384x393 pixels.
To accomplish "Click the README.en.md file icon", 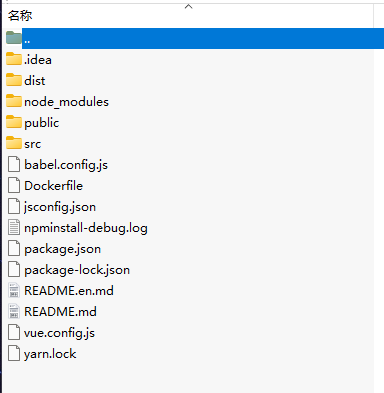I will pyautogui.click(x=14, y=290).
